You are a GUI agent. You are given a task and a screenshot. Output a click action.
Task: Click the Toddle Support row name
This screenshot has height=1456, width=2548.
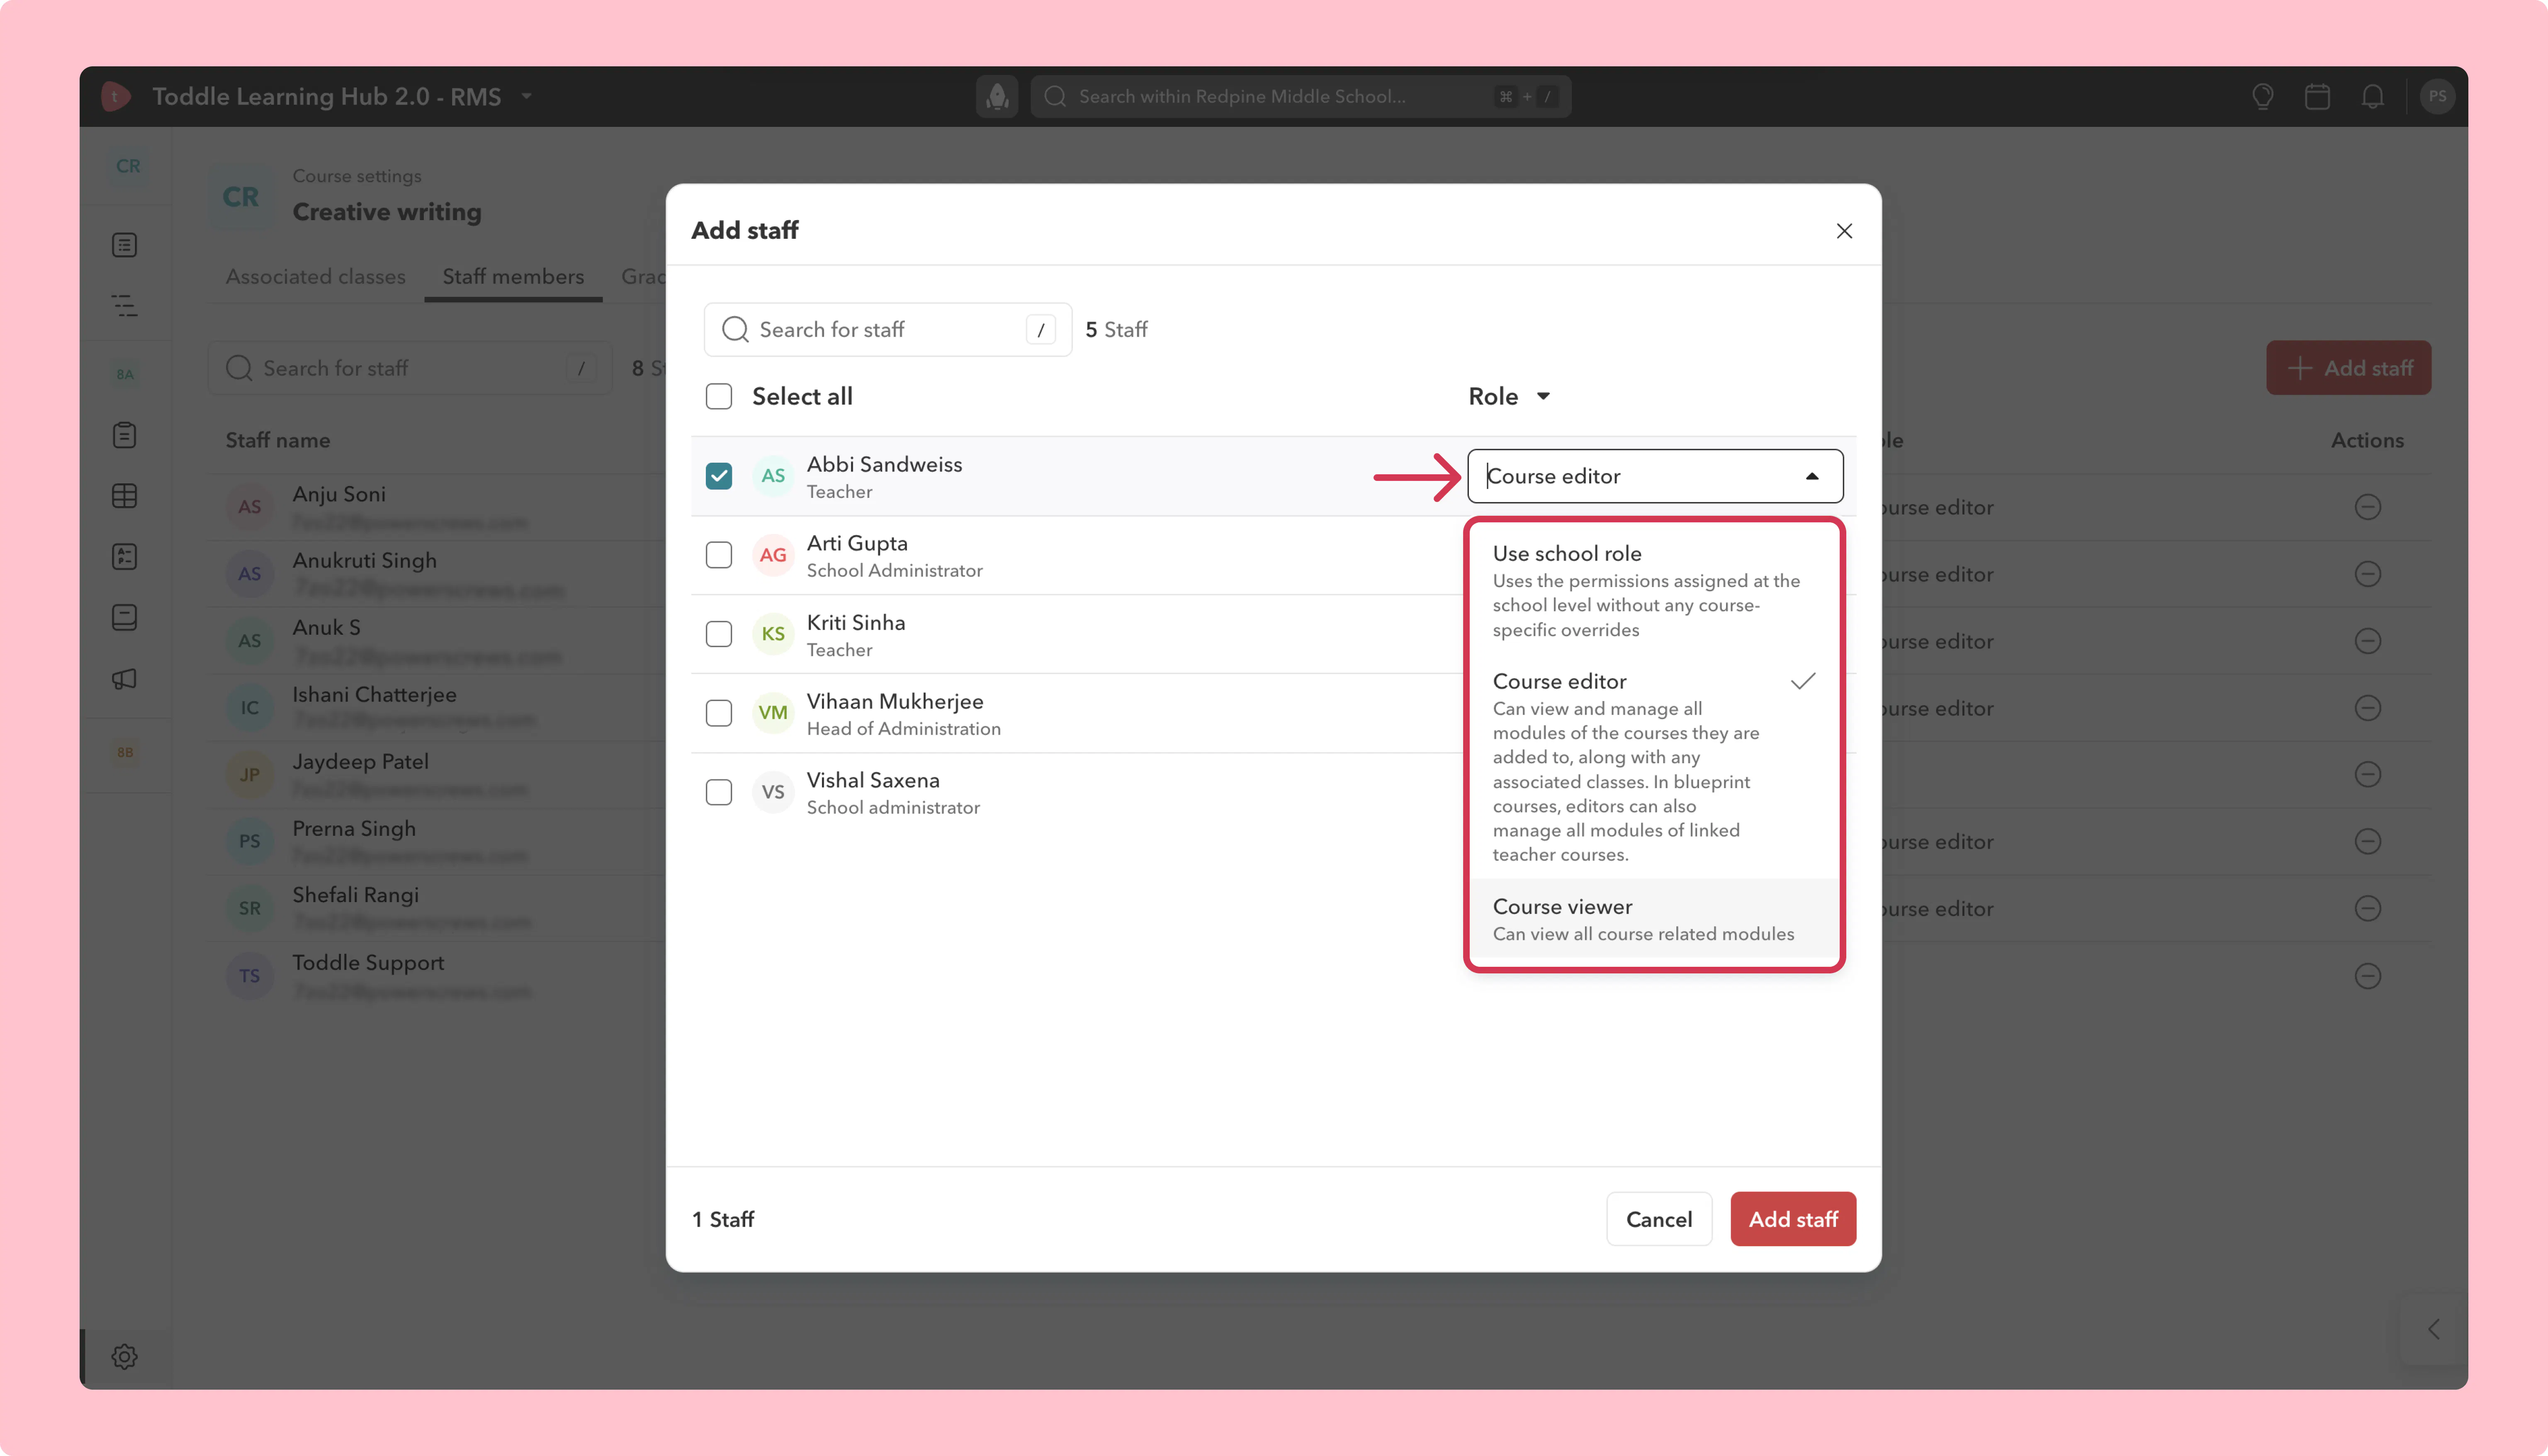368,963
